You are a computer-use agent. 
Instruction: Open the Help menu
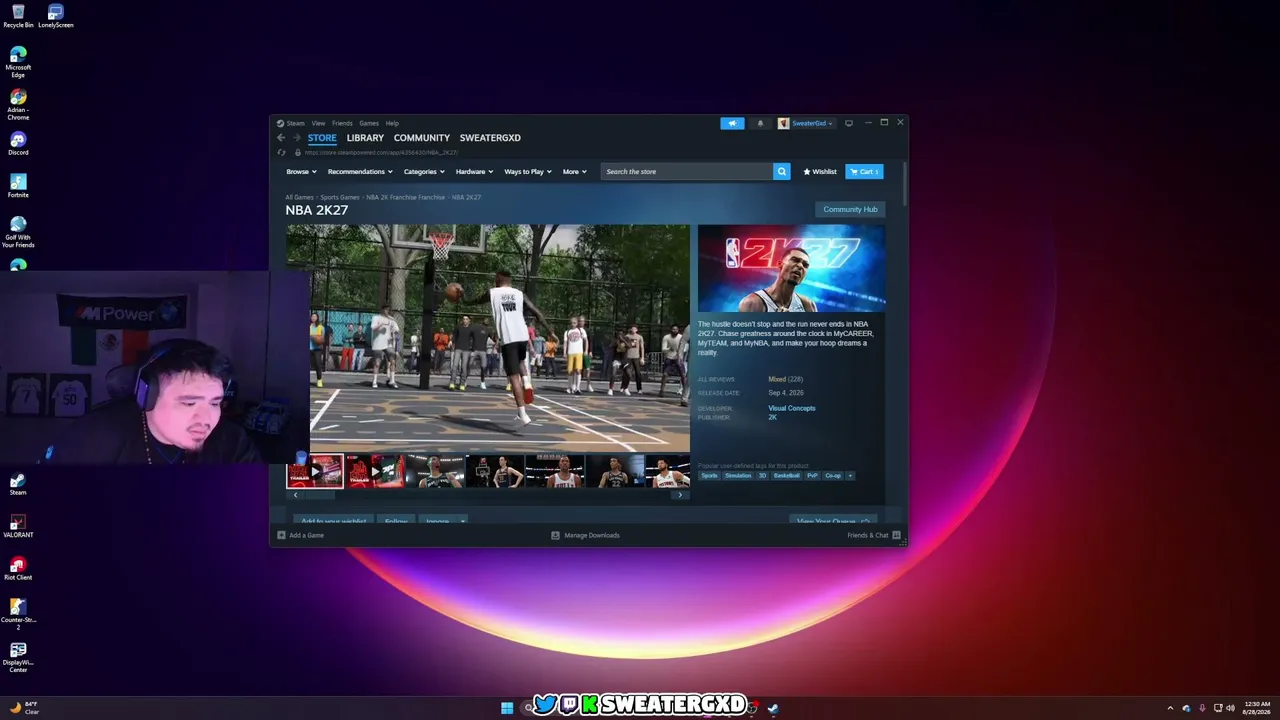[x=392, y=123]
